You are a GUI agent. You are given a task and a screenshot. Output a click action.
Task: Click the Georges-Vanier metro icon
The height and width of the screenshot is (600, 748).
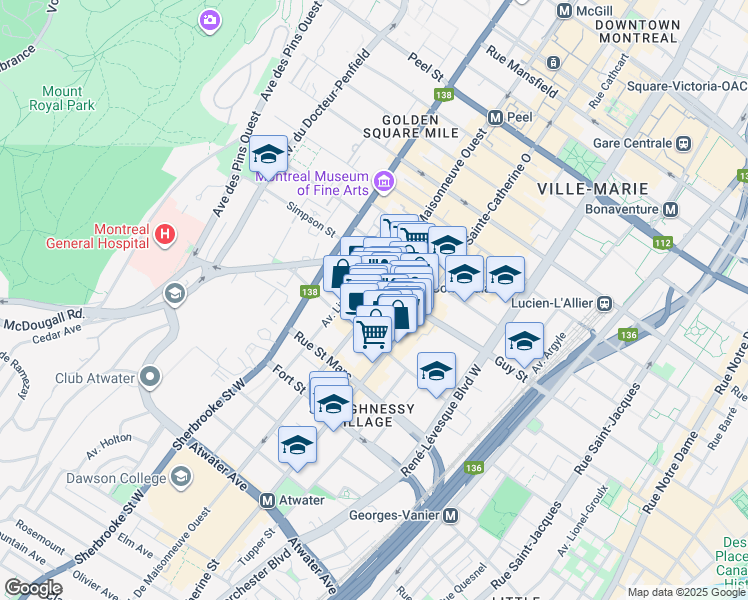[x=450, y=516]
